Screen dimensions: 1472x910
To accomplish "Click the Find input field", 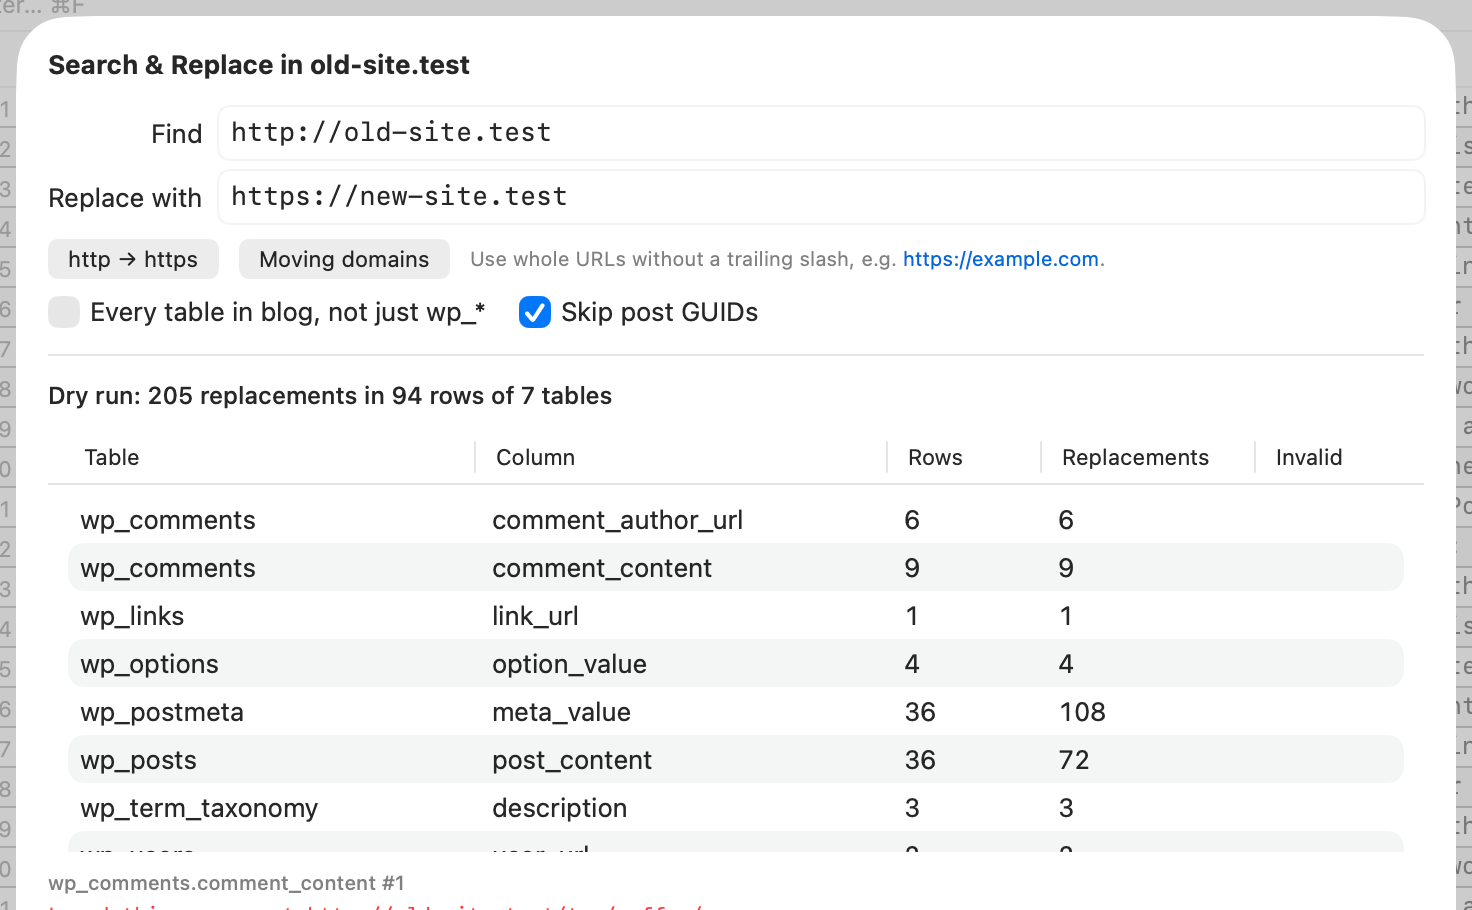I will point(821,133).
